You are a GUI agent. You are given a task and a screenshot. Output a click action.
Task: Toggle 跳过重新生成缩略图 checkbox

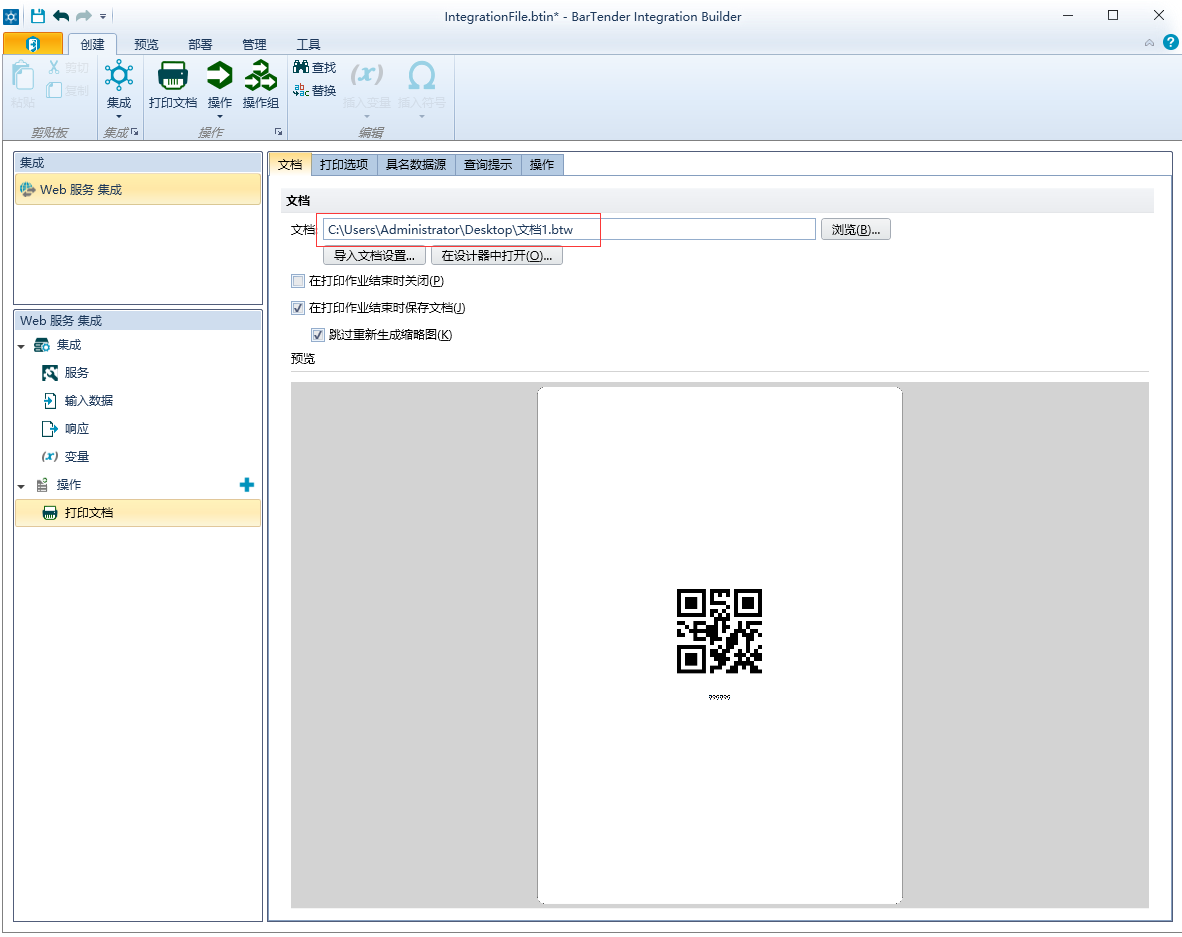pos(318,335)
